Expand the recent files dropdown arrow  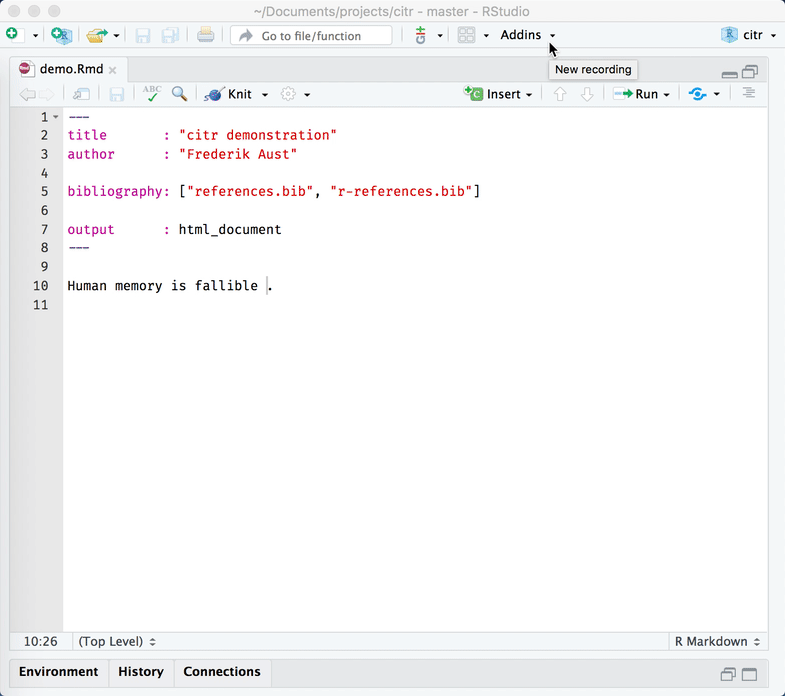(116, 36)
